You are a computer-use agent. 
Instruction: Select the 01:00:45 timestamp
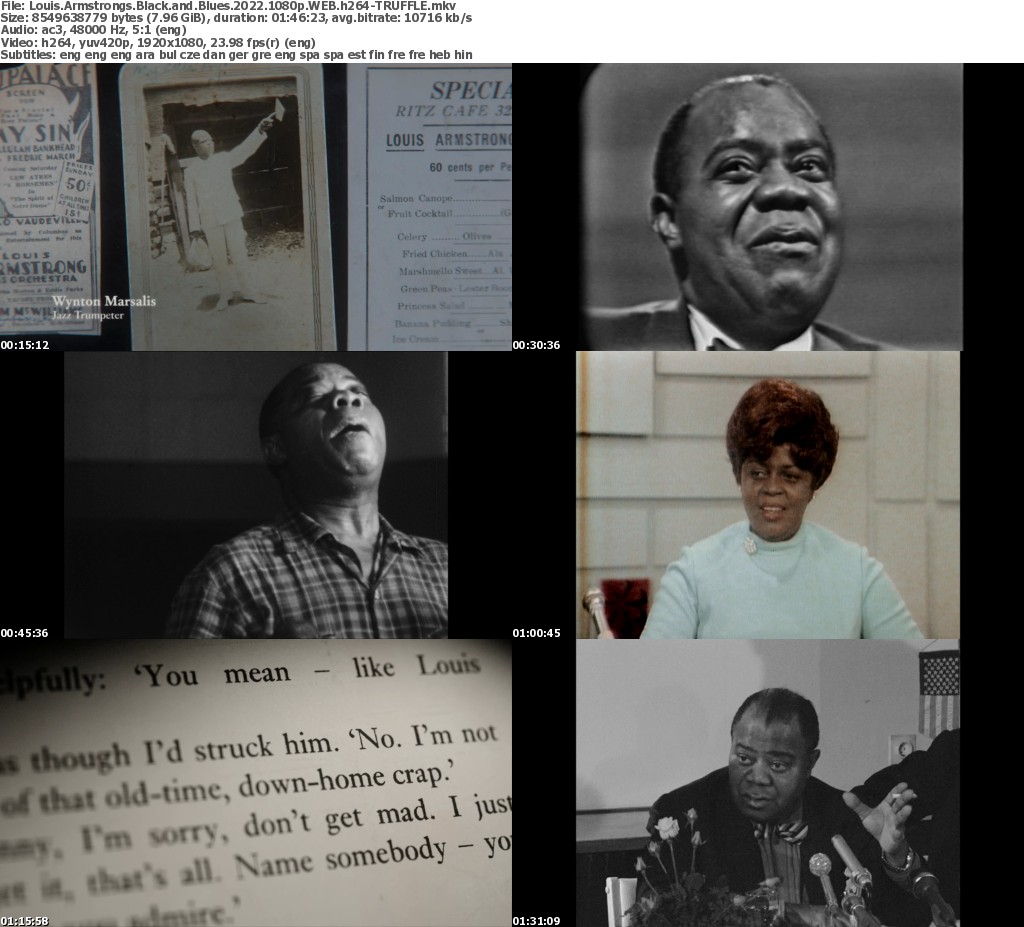[x=536, y=633]
